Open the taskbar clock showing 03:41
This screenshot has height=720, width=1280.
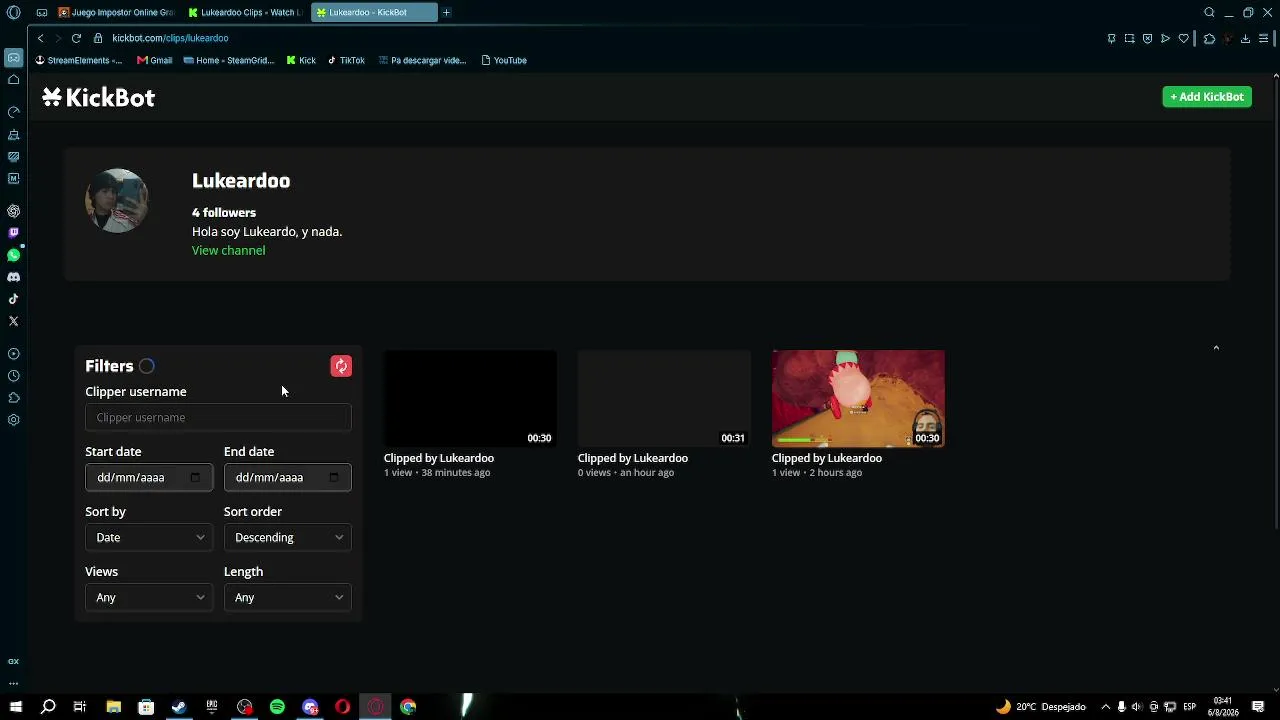pos(1223,707)
